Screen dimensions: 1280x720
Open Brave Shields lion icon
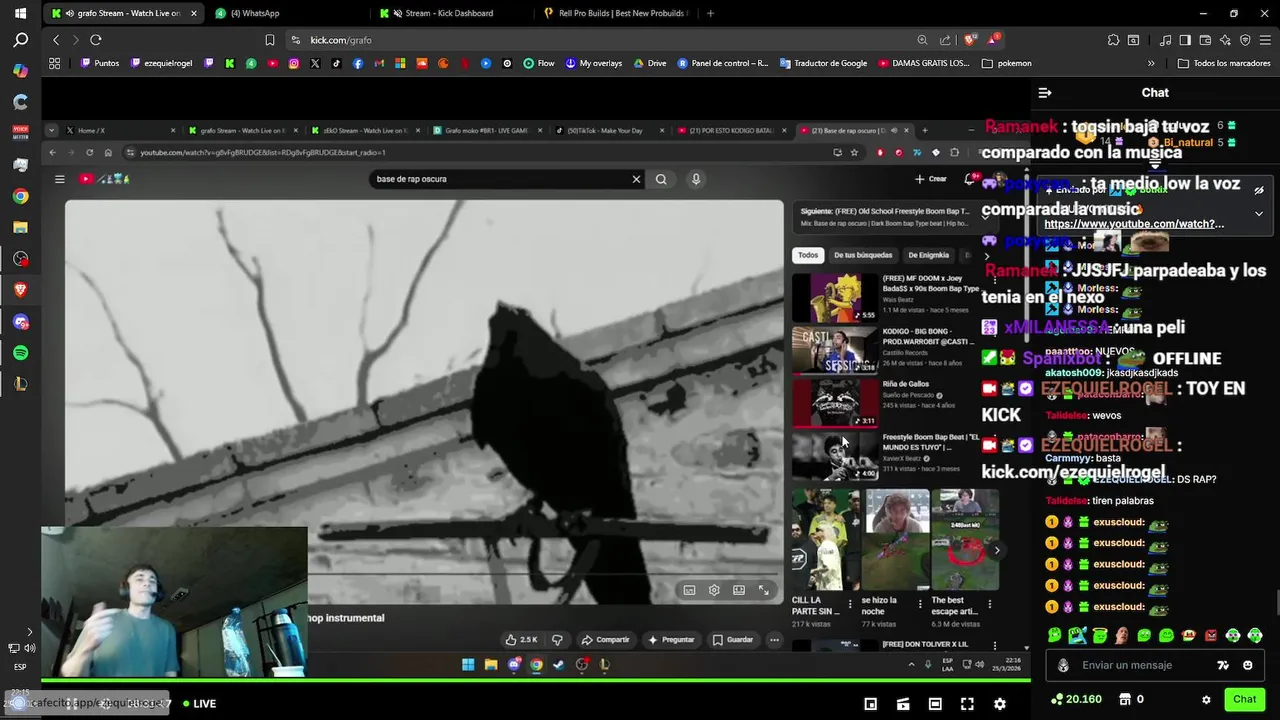coord(969,40)
